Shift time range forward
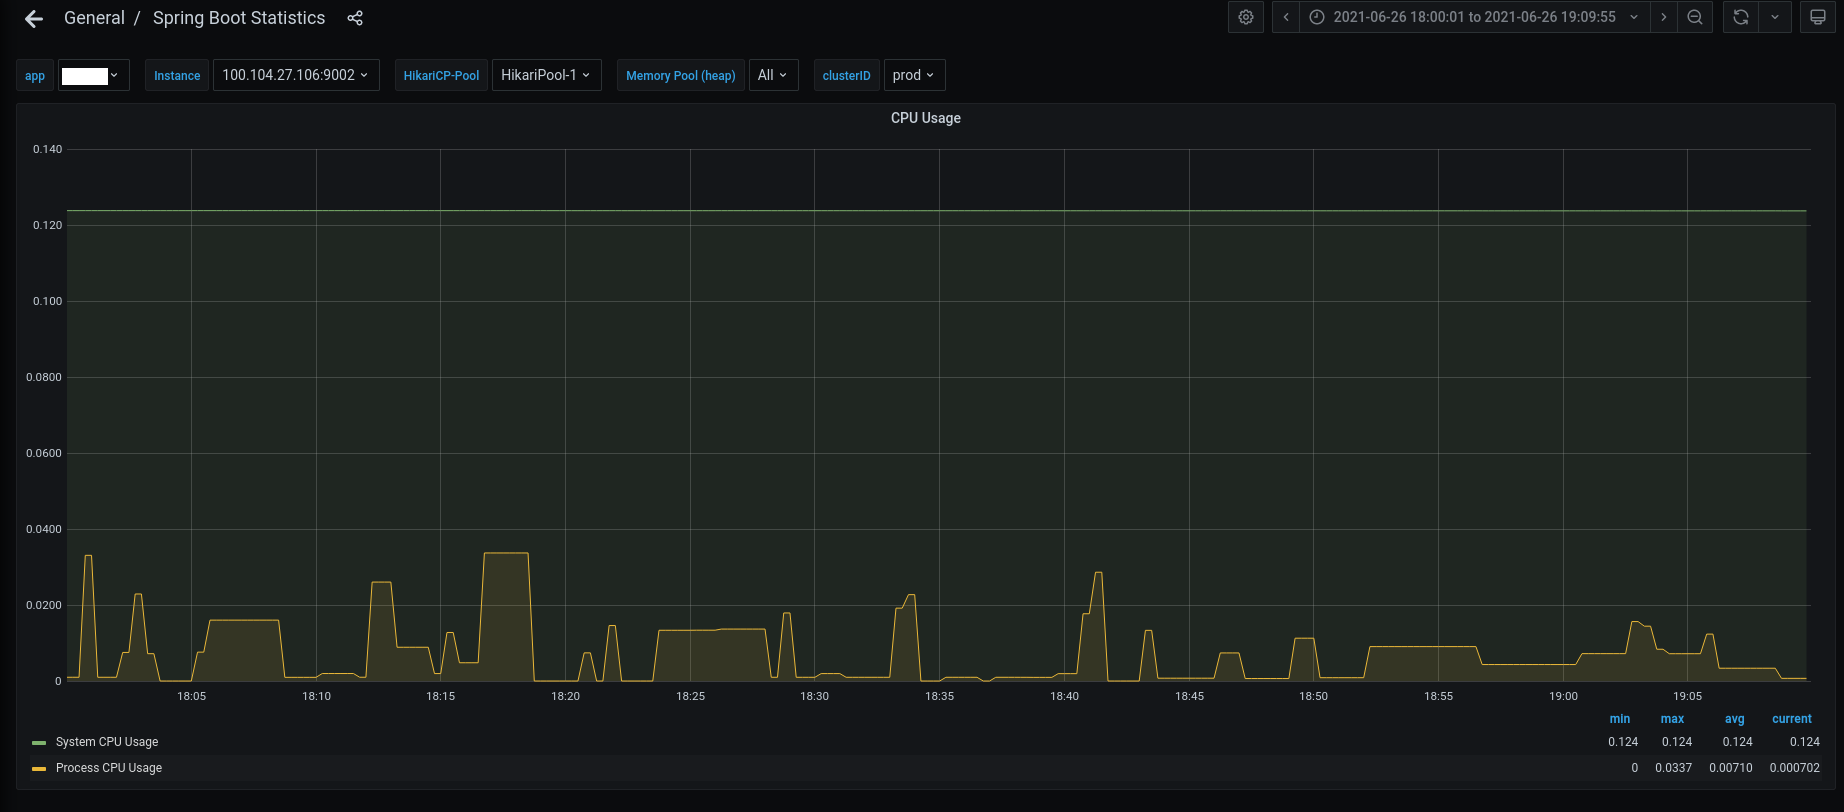The image size is (1844, 812). (1664, 17)
